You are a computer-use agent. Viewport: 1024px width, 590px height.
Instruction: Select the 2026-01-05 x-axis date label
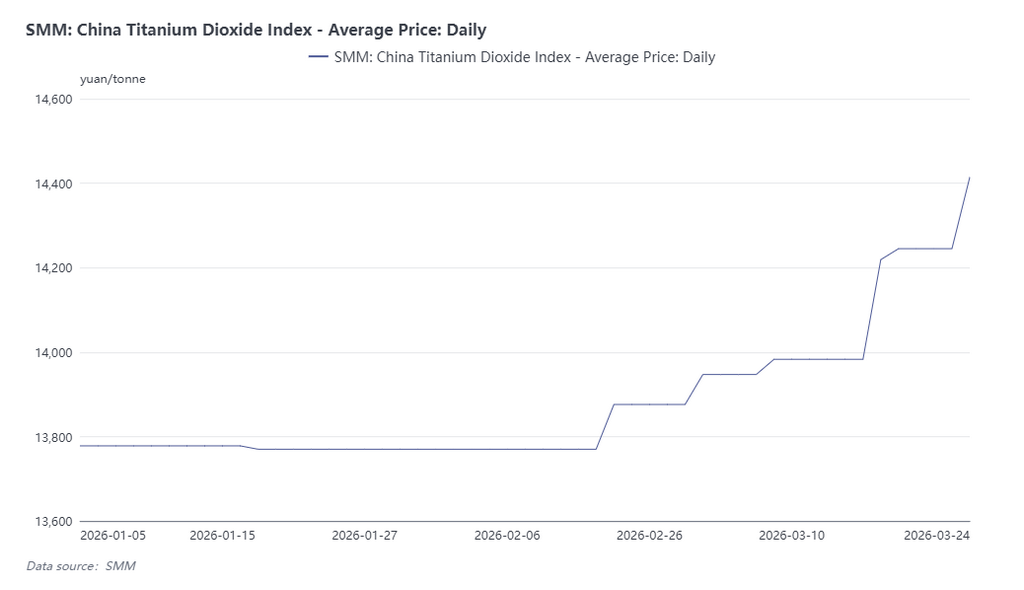(113, 535)
